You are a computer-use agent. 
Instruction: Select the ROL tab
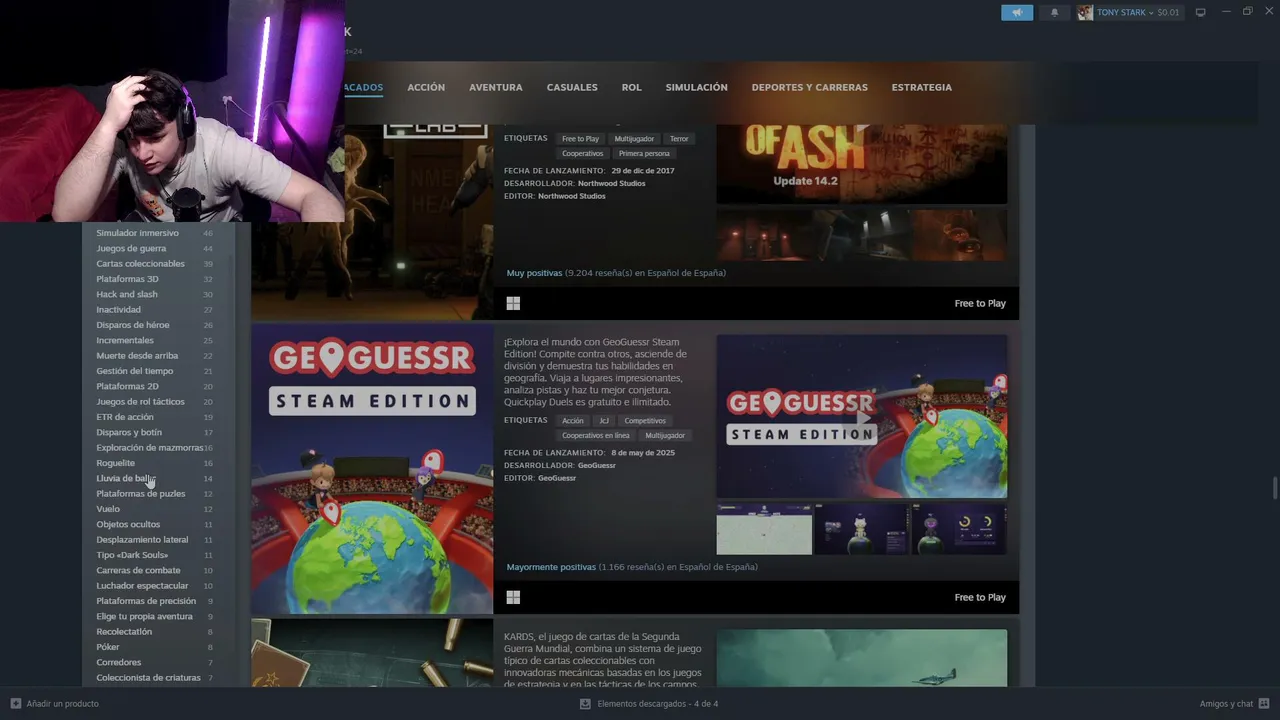click(x=632, y=87)
